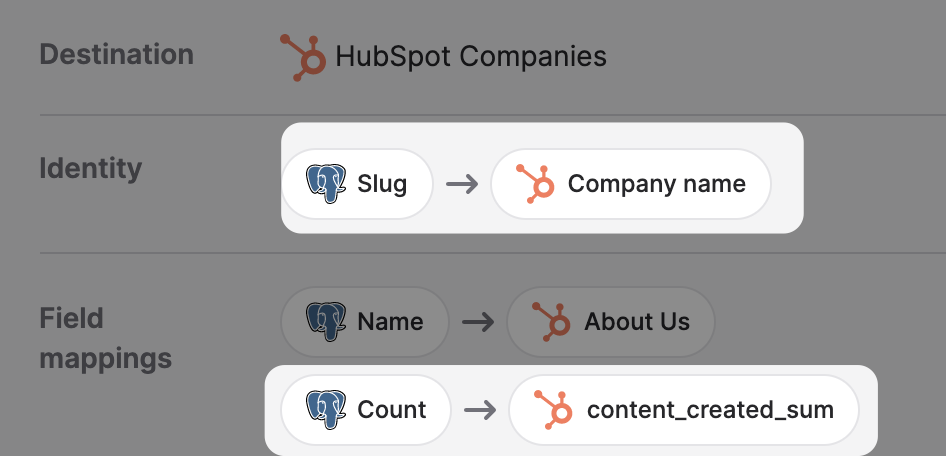Click the HubSpot icon in Company name pill
Image resolution: width=946 pixels, height=456 pixels.
point(535,184)
